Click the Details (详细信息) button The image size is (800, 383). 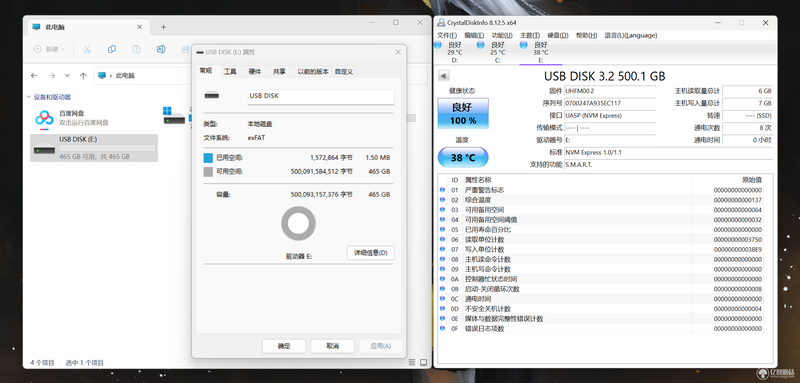point(370,253)
